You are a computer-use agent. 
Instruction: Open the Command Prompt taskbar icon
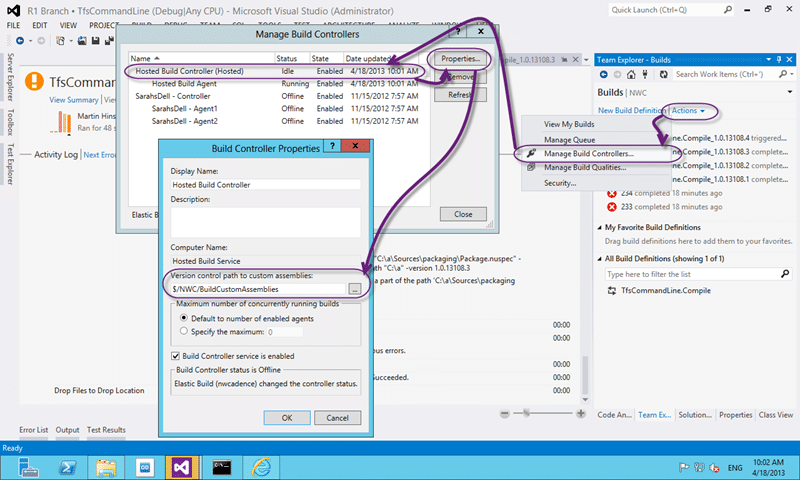pyautogui.click(x=221, y=467)
